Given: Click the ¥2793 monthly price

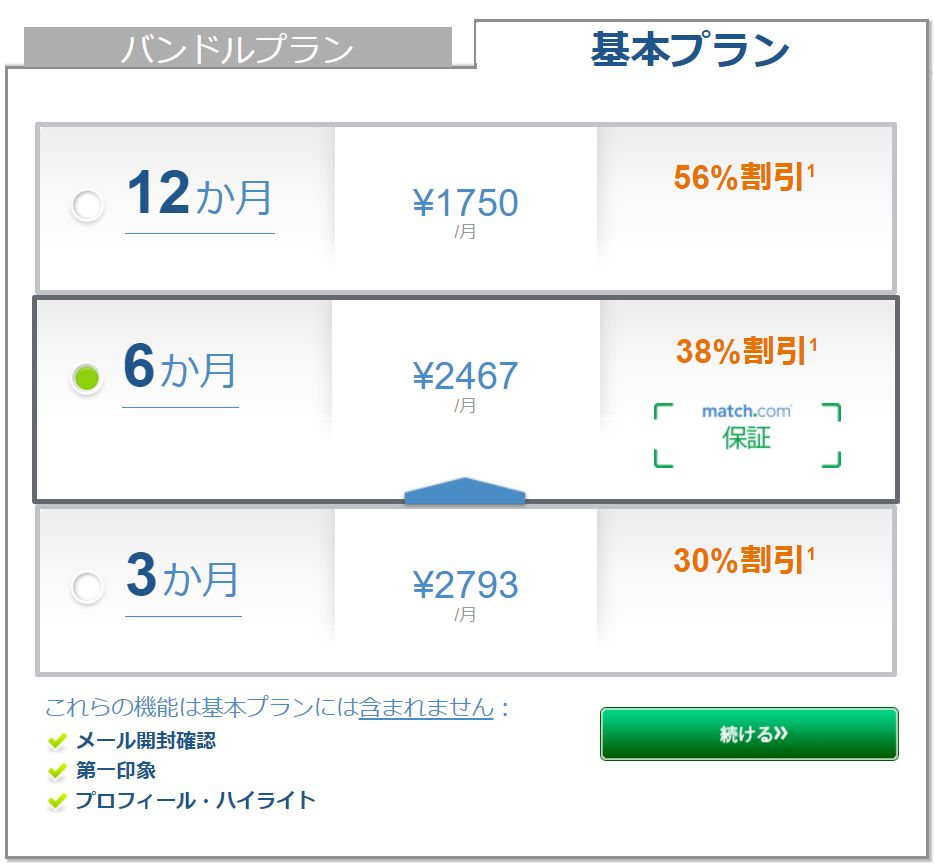Looking at the screenshot, I should (x=465, y=584).
